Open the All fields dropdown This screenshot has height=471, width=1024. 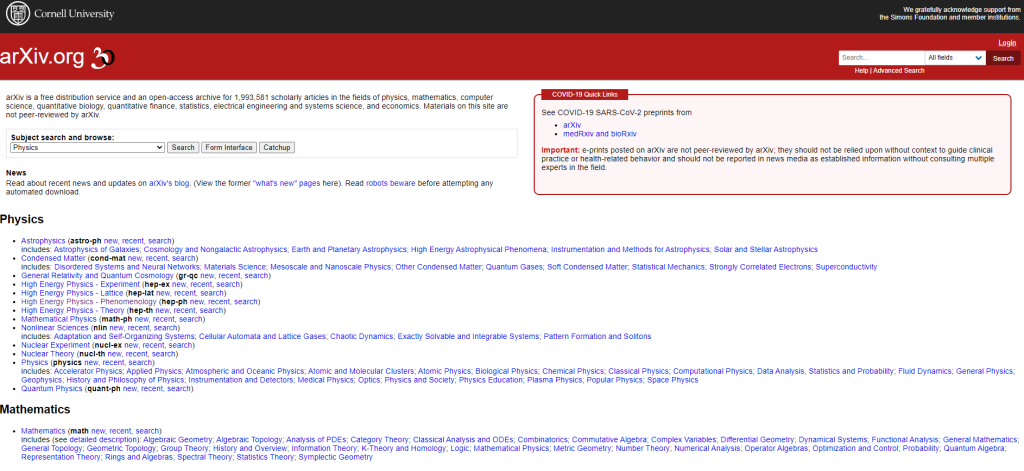955,57
